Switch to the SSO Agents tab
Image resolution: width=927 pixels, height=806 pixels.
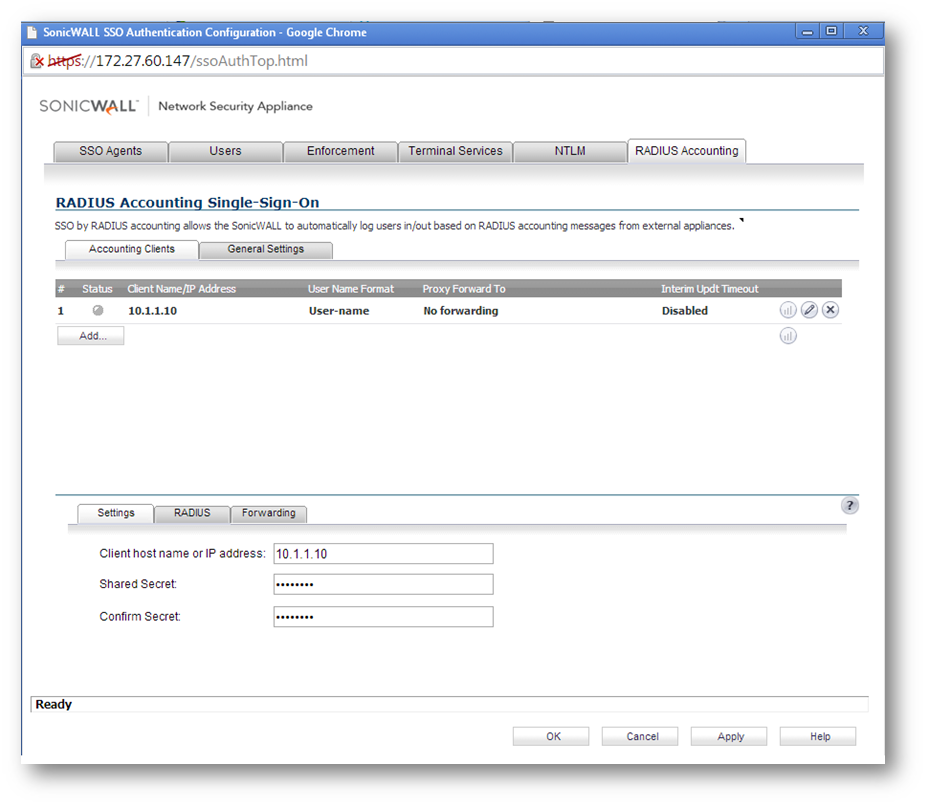coord(110,152)
